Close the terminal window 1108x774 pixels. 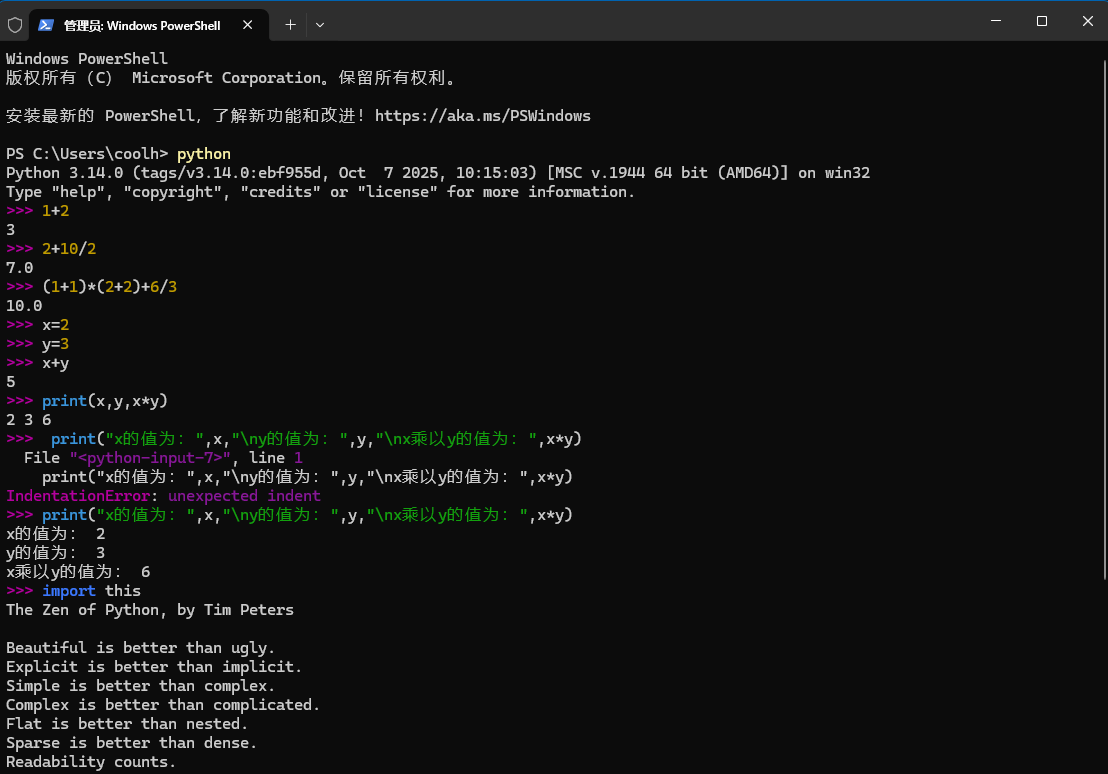pyautogui.click(x=1088, y=21)
